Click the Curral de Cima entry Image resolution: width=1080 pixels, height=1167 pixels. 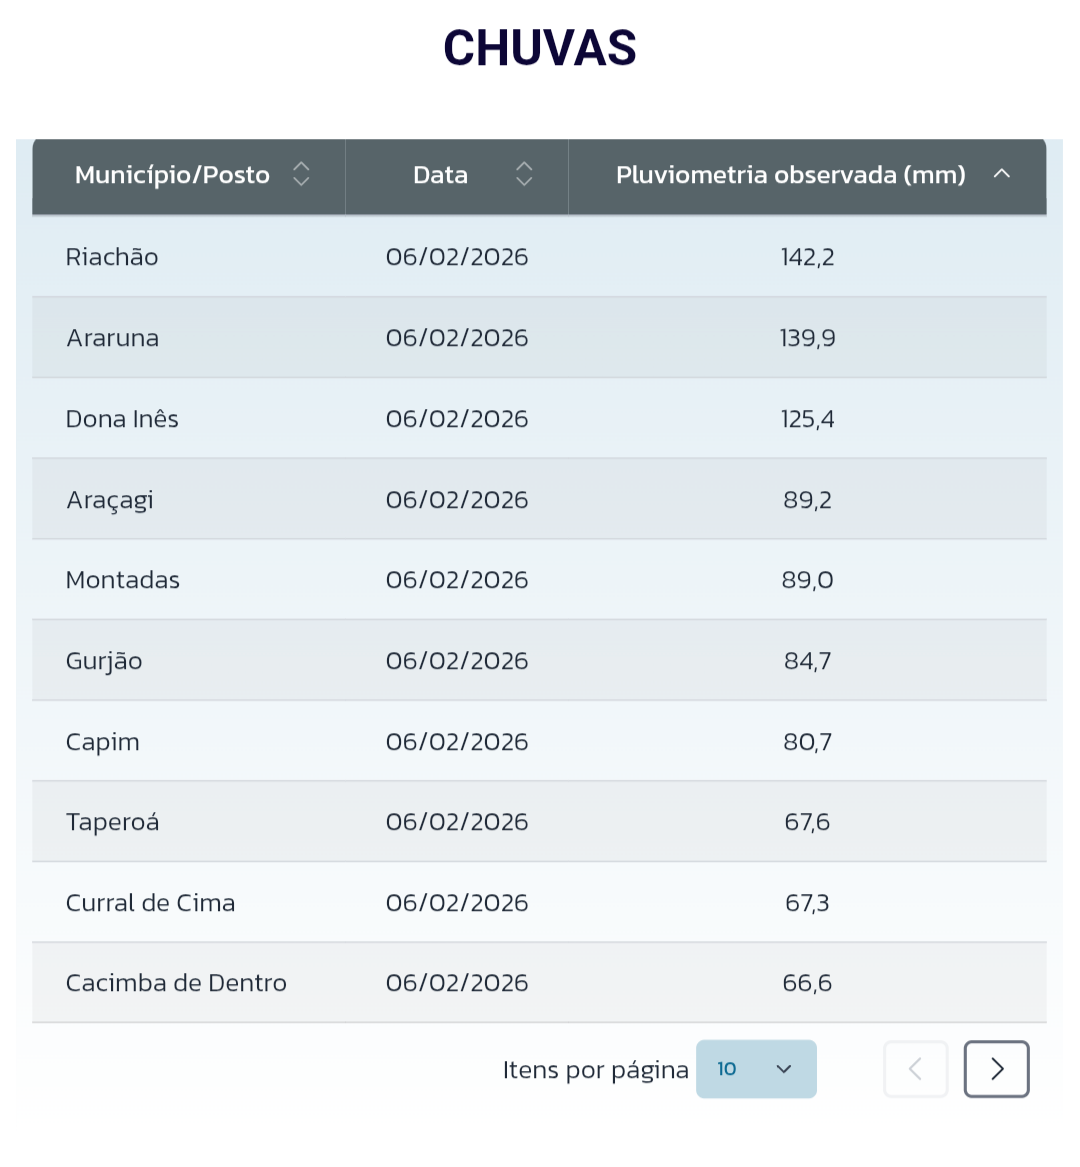[150, 903]
